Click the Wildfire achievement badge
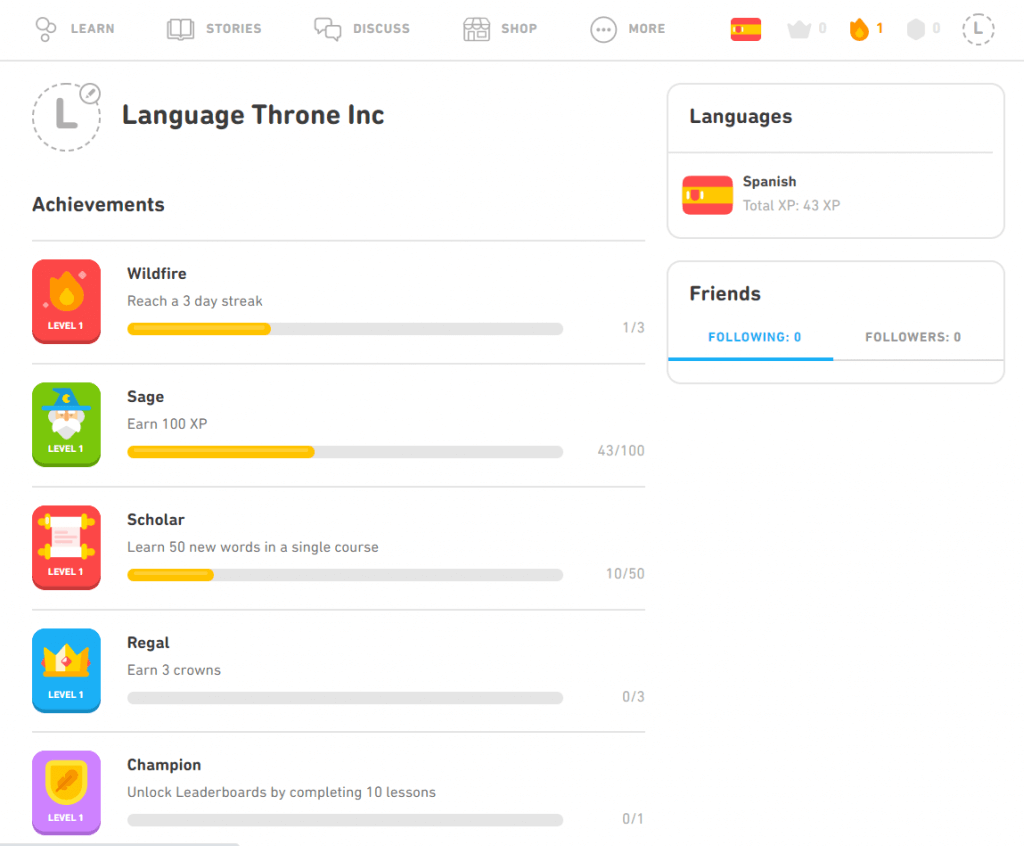 click(x=66, y=301)
